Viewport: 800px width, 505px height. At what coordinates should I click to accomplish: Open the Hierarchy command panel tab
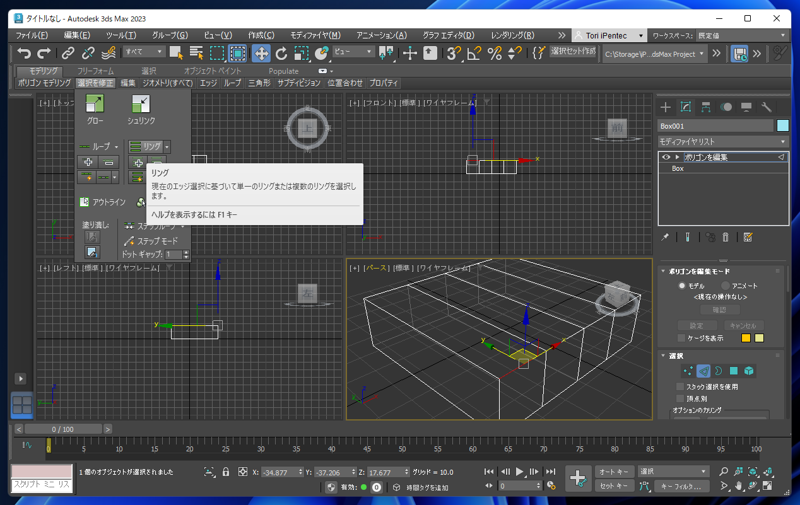(x=706, y=107)
